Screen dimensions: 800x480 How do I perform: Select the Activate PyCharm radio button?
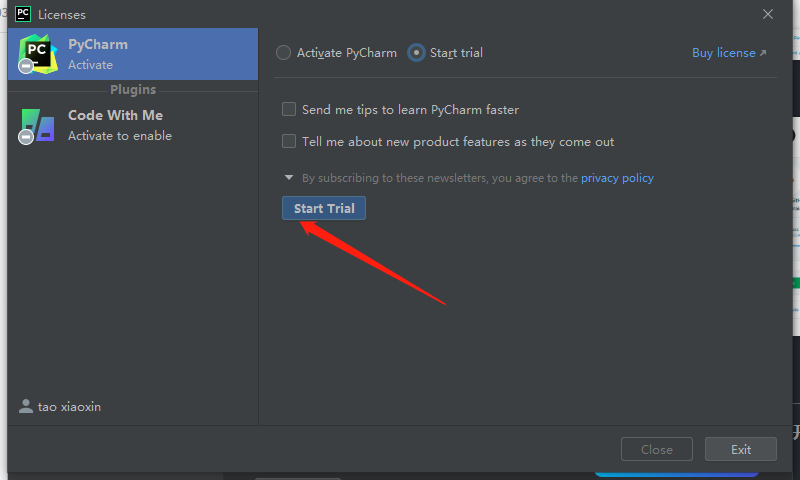coord(283,53)
